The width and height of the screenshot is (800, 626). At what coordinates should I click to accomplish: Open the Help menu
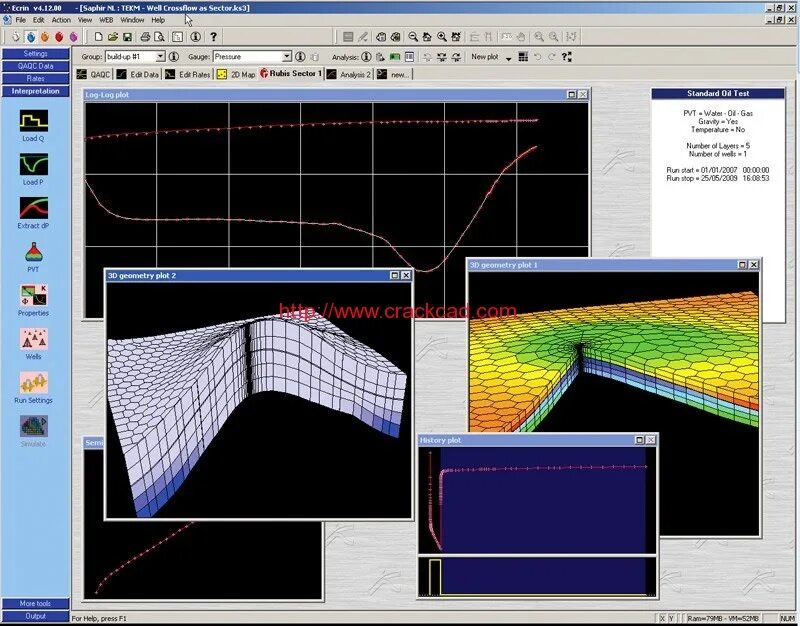[158, 20]
